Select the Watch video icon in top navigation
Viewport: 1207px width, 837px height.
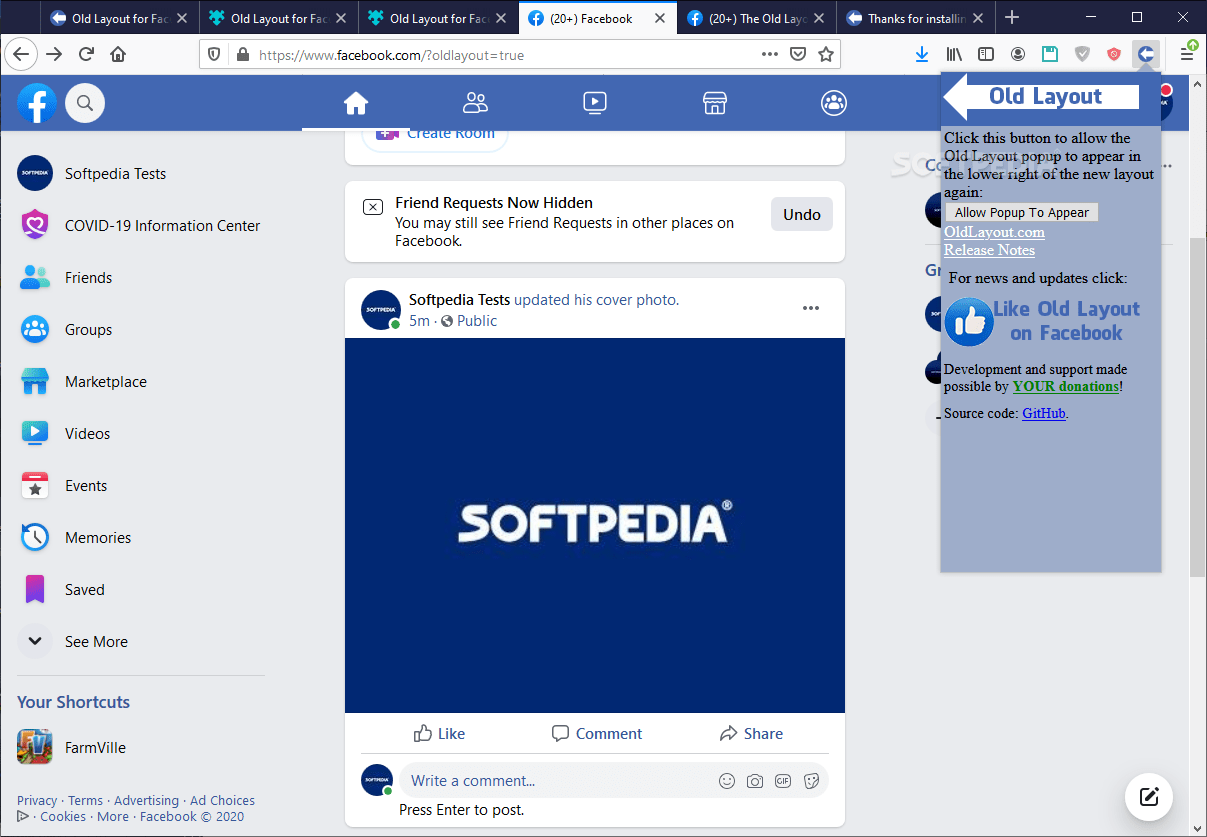point(595,102)
